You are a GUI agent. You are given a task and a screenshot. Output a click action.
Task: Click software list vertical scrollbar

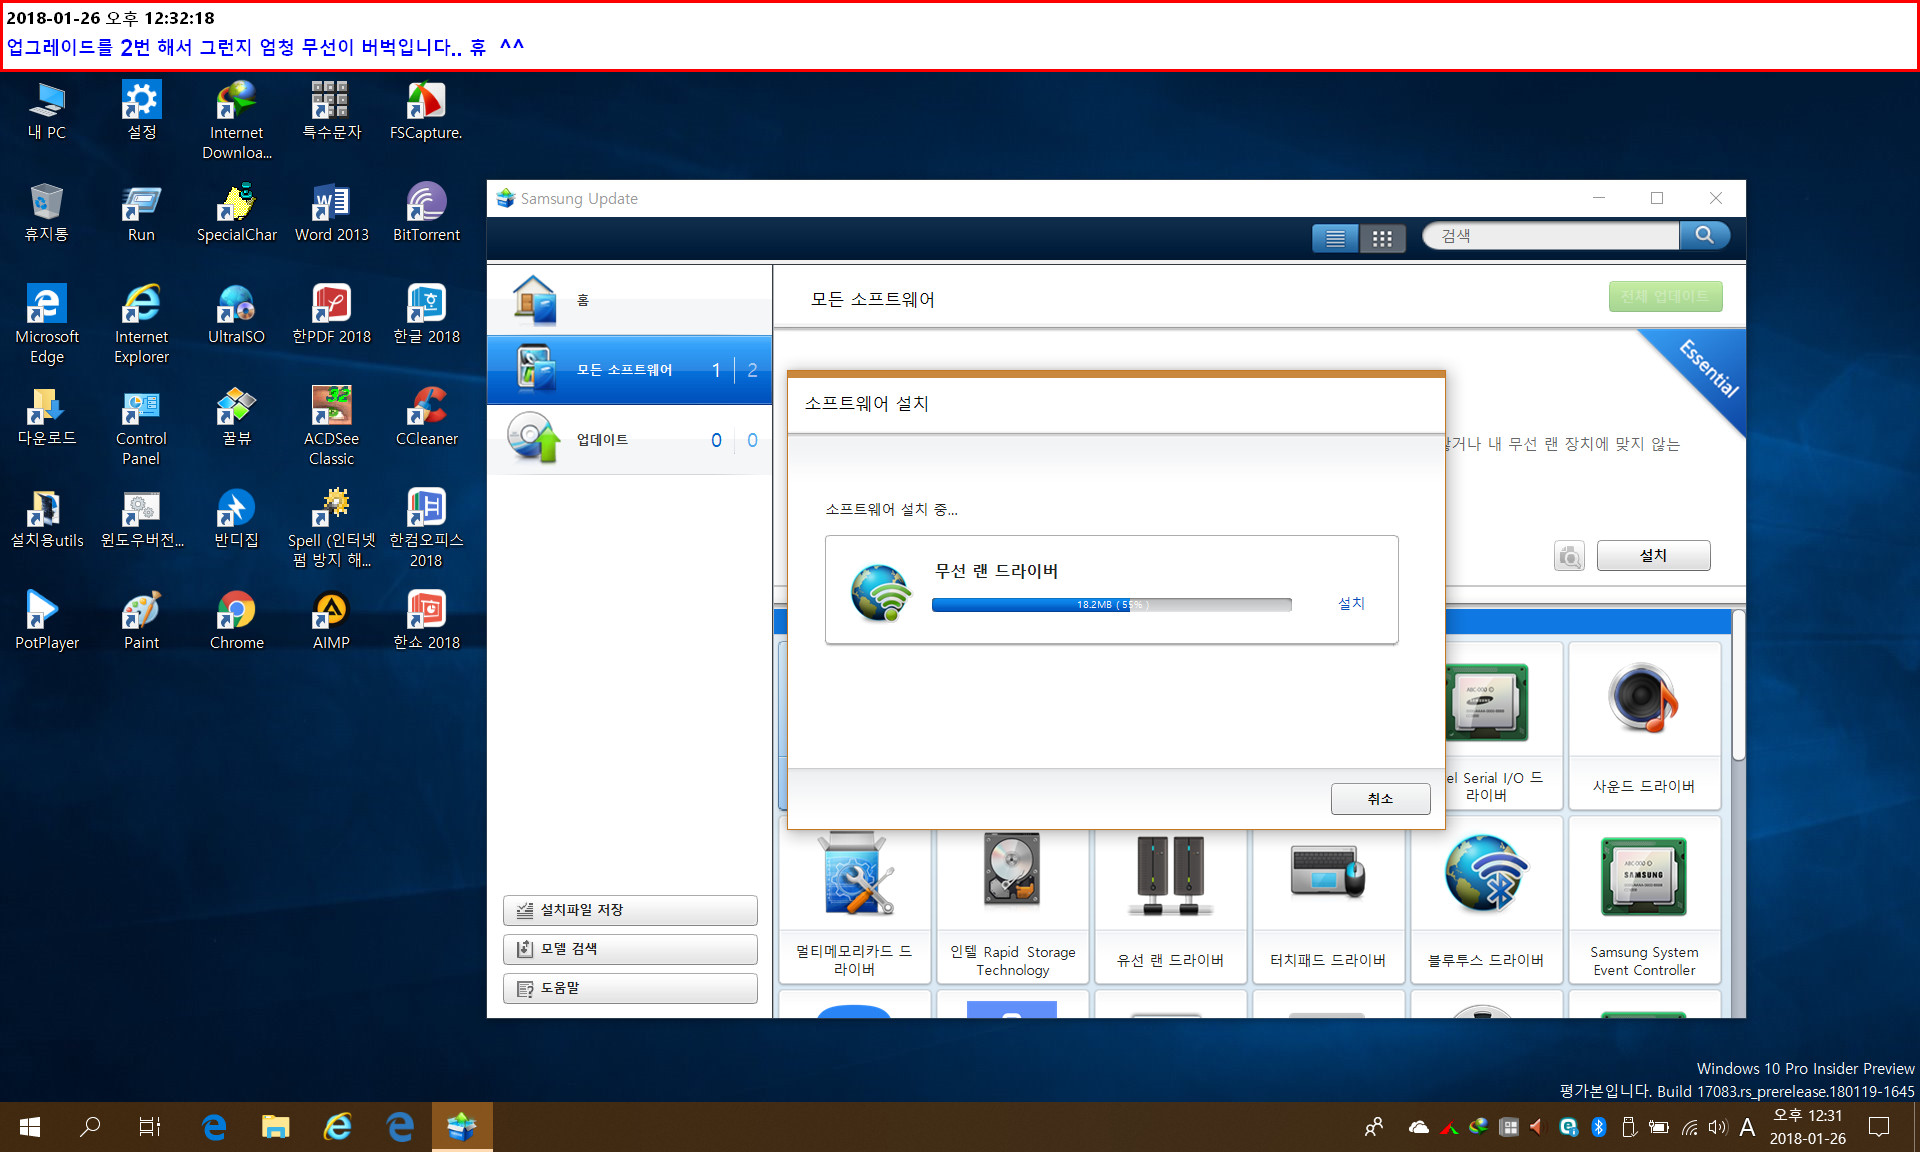coord(1738,686)
